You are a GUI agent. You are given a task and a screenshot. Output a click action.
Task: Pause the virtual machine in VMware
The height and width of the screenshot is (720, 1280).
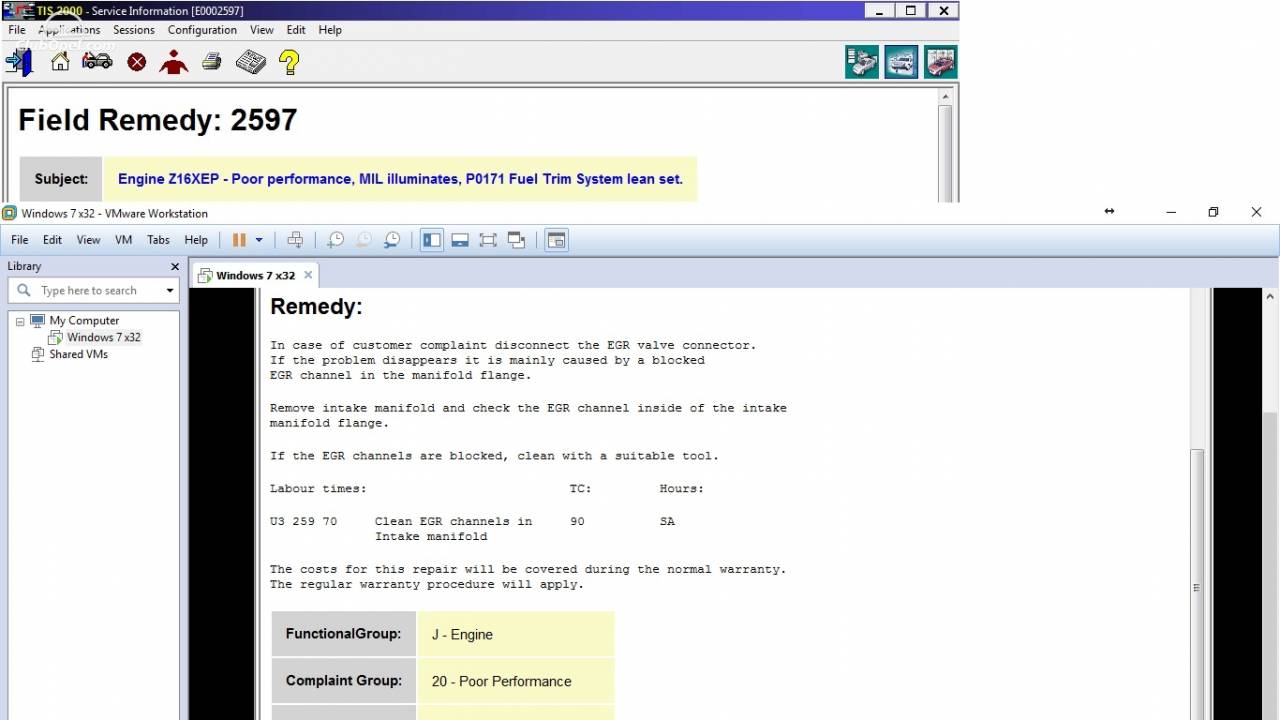point(239,240)
